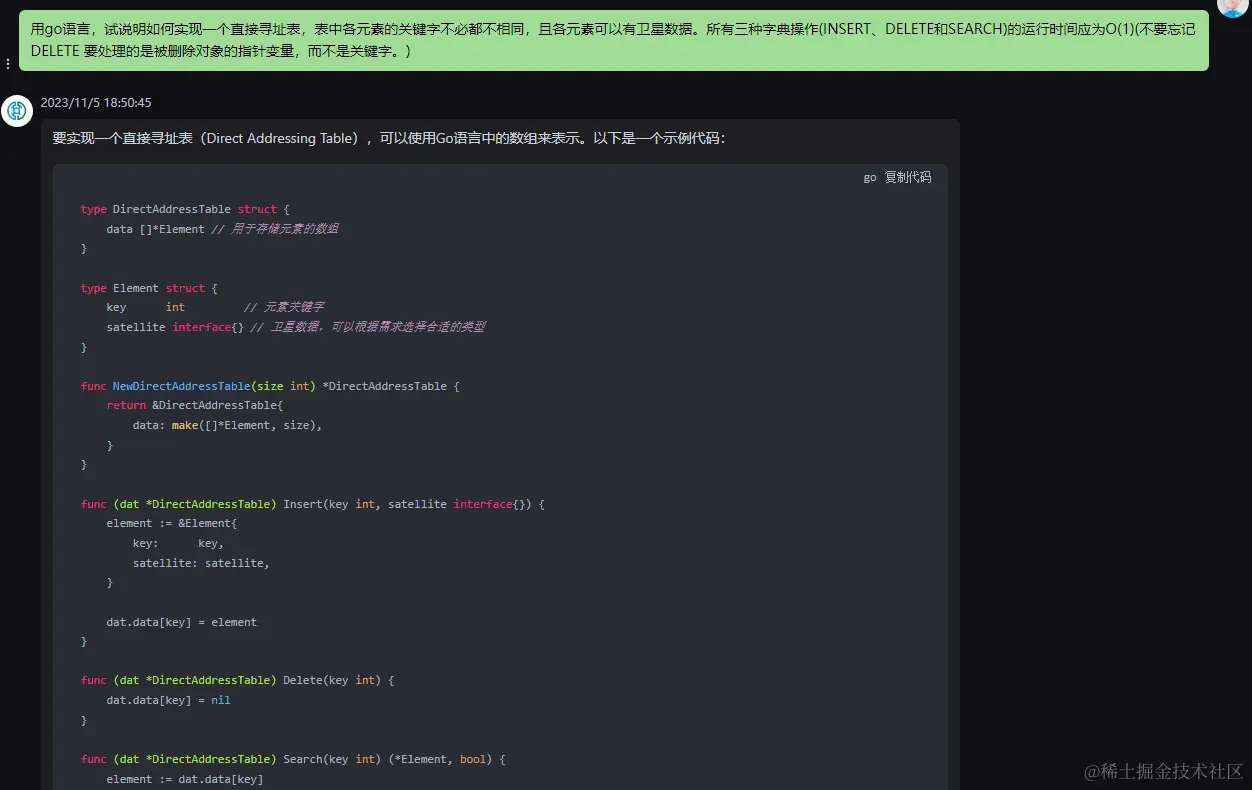Open the three-dot message options menu
Image resolution: width=1252 pixels, height=790 pixels.
click(x=8, y=63)
